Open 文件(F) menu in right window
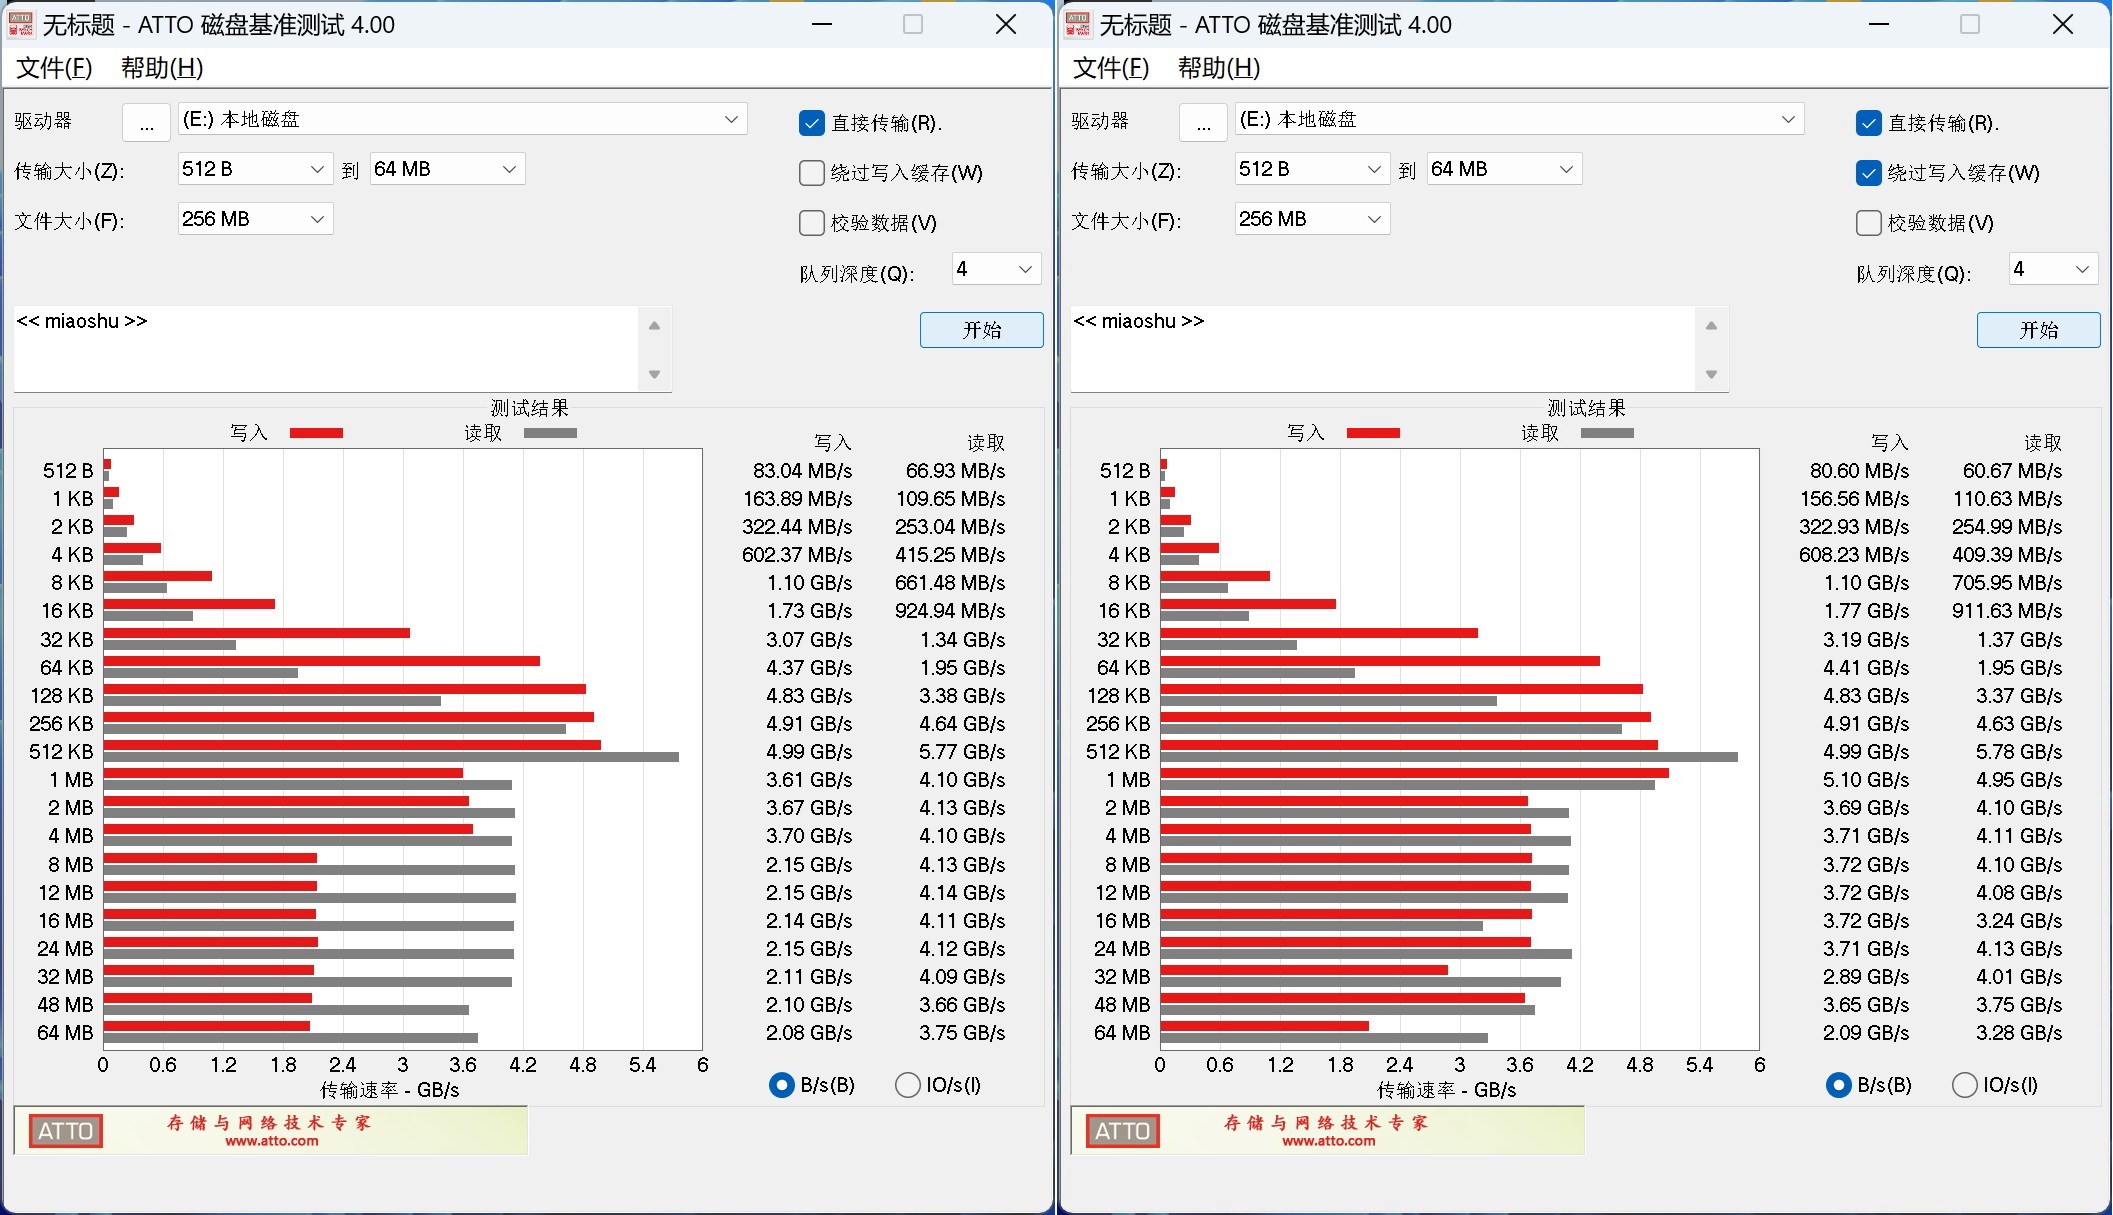Viewport: 2113px width, 1215px height. 1111,68
